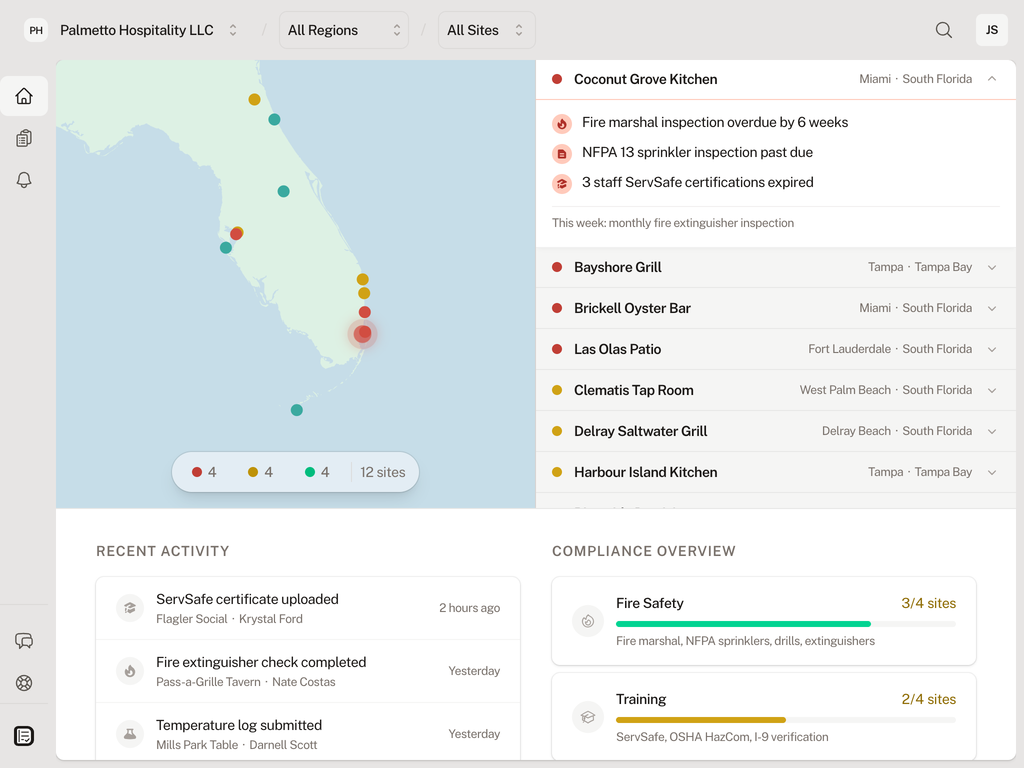The height and width of the screenshot is (768, 1024).
Task: Open the chat messages icon in sidebar
Action: coord(24,641)
